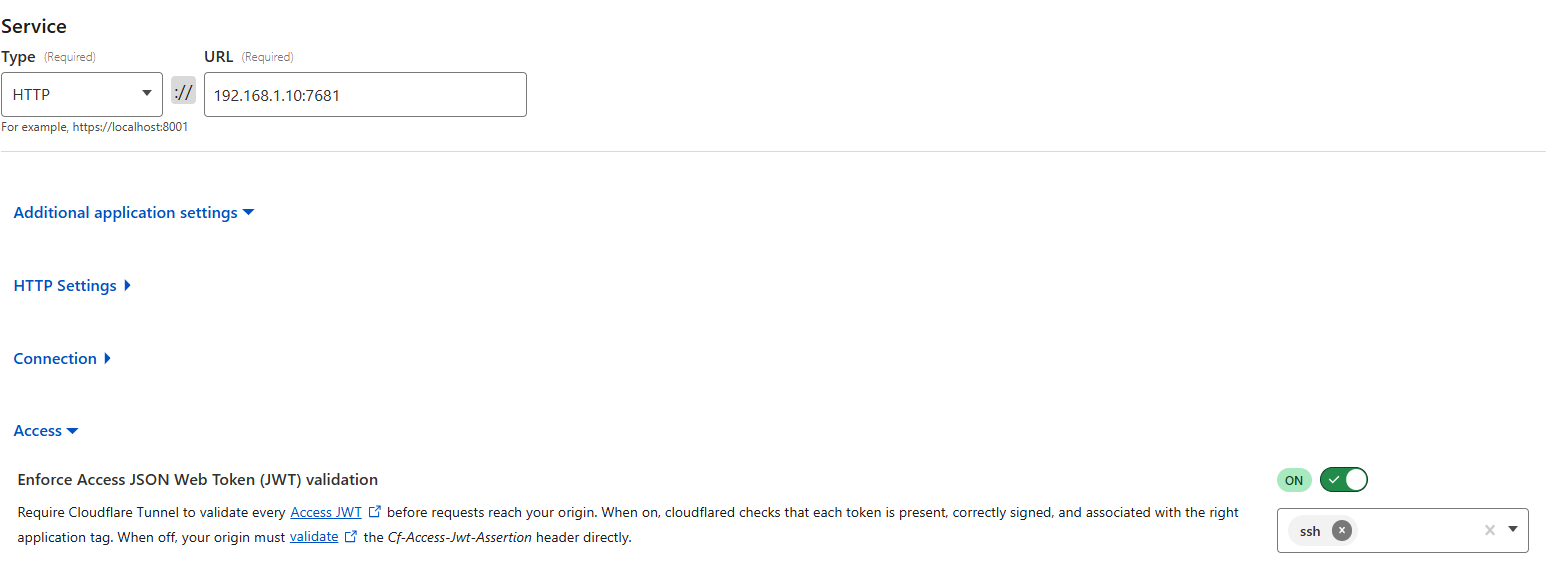Clear all selected applications in the Access field
Image resolution: width=1556 pixels, height=567 pixels.
pos(1489,530)
